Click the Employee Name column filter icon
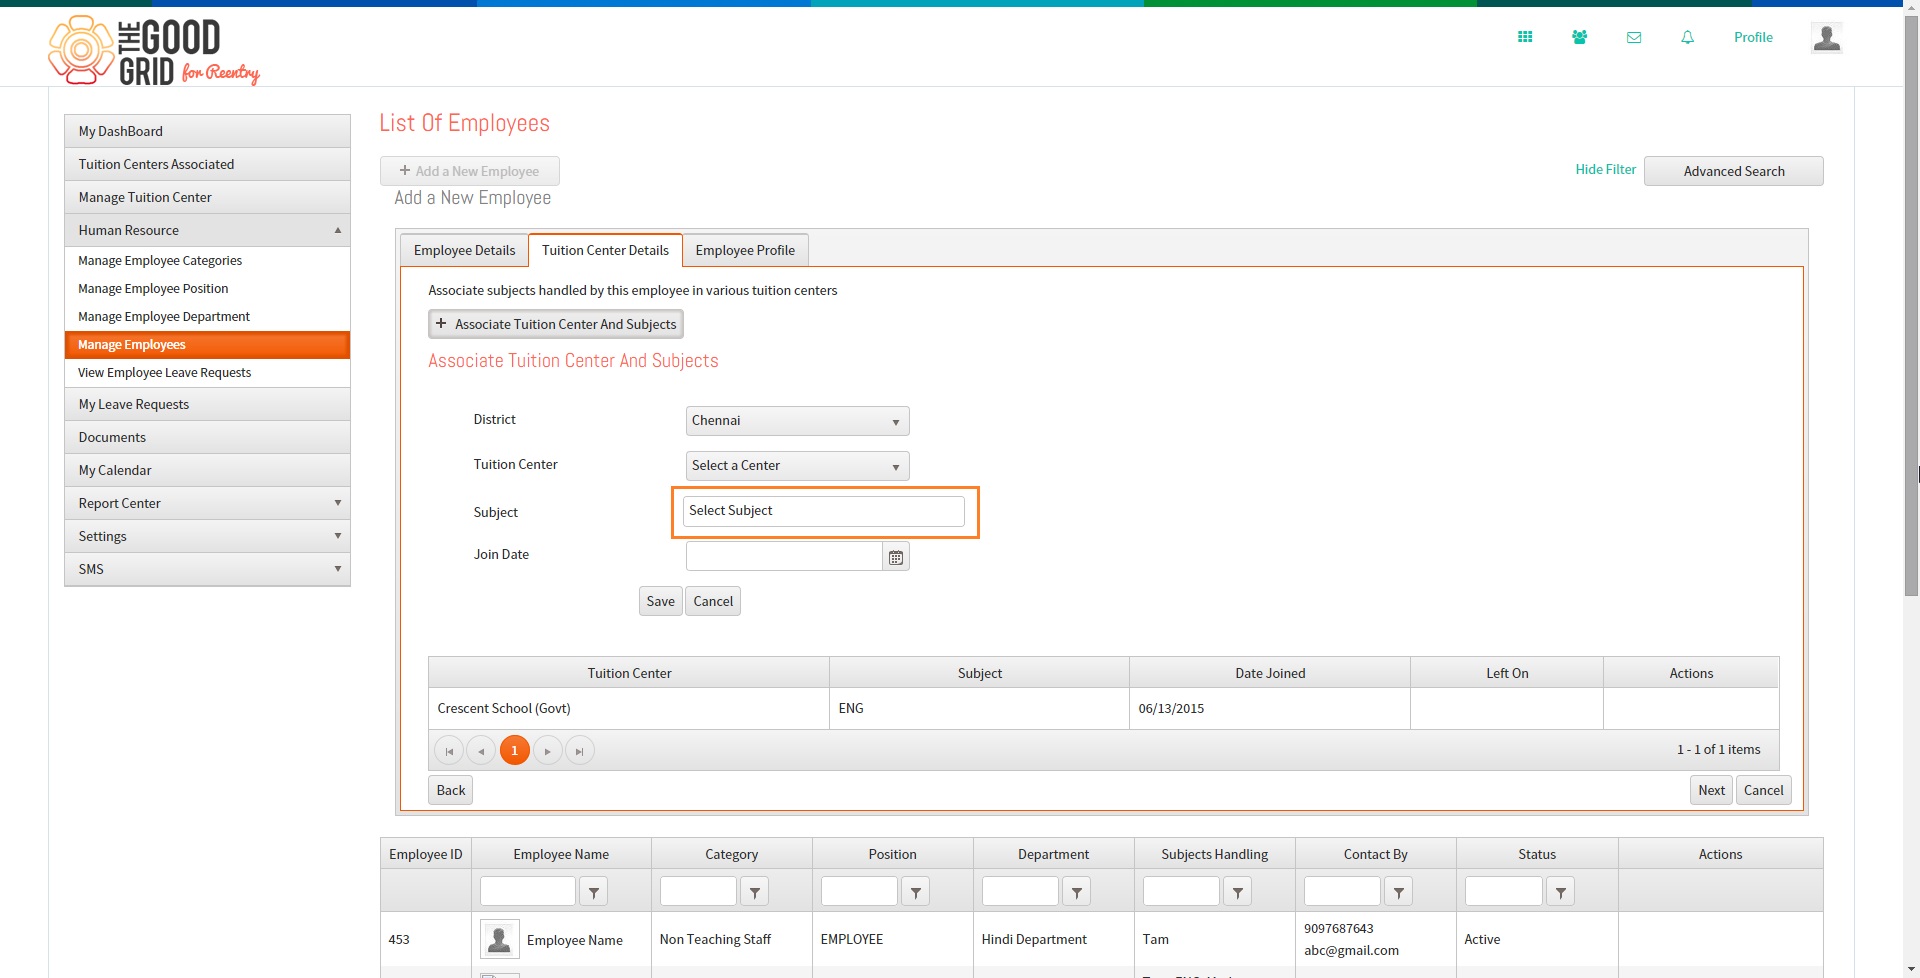Viewport: 1920px width, 978px height. coord(594,892)
